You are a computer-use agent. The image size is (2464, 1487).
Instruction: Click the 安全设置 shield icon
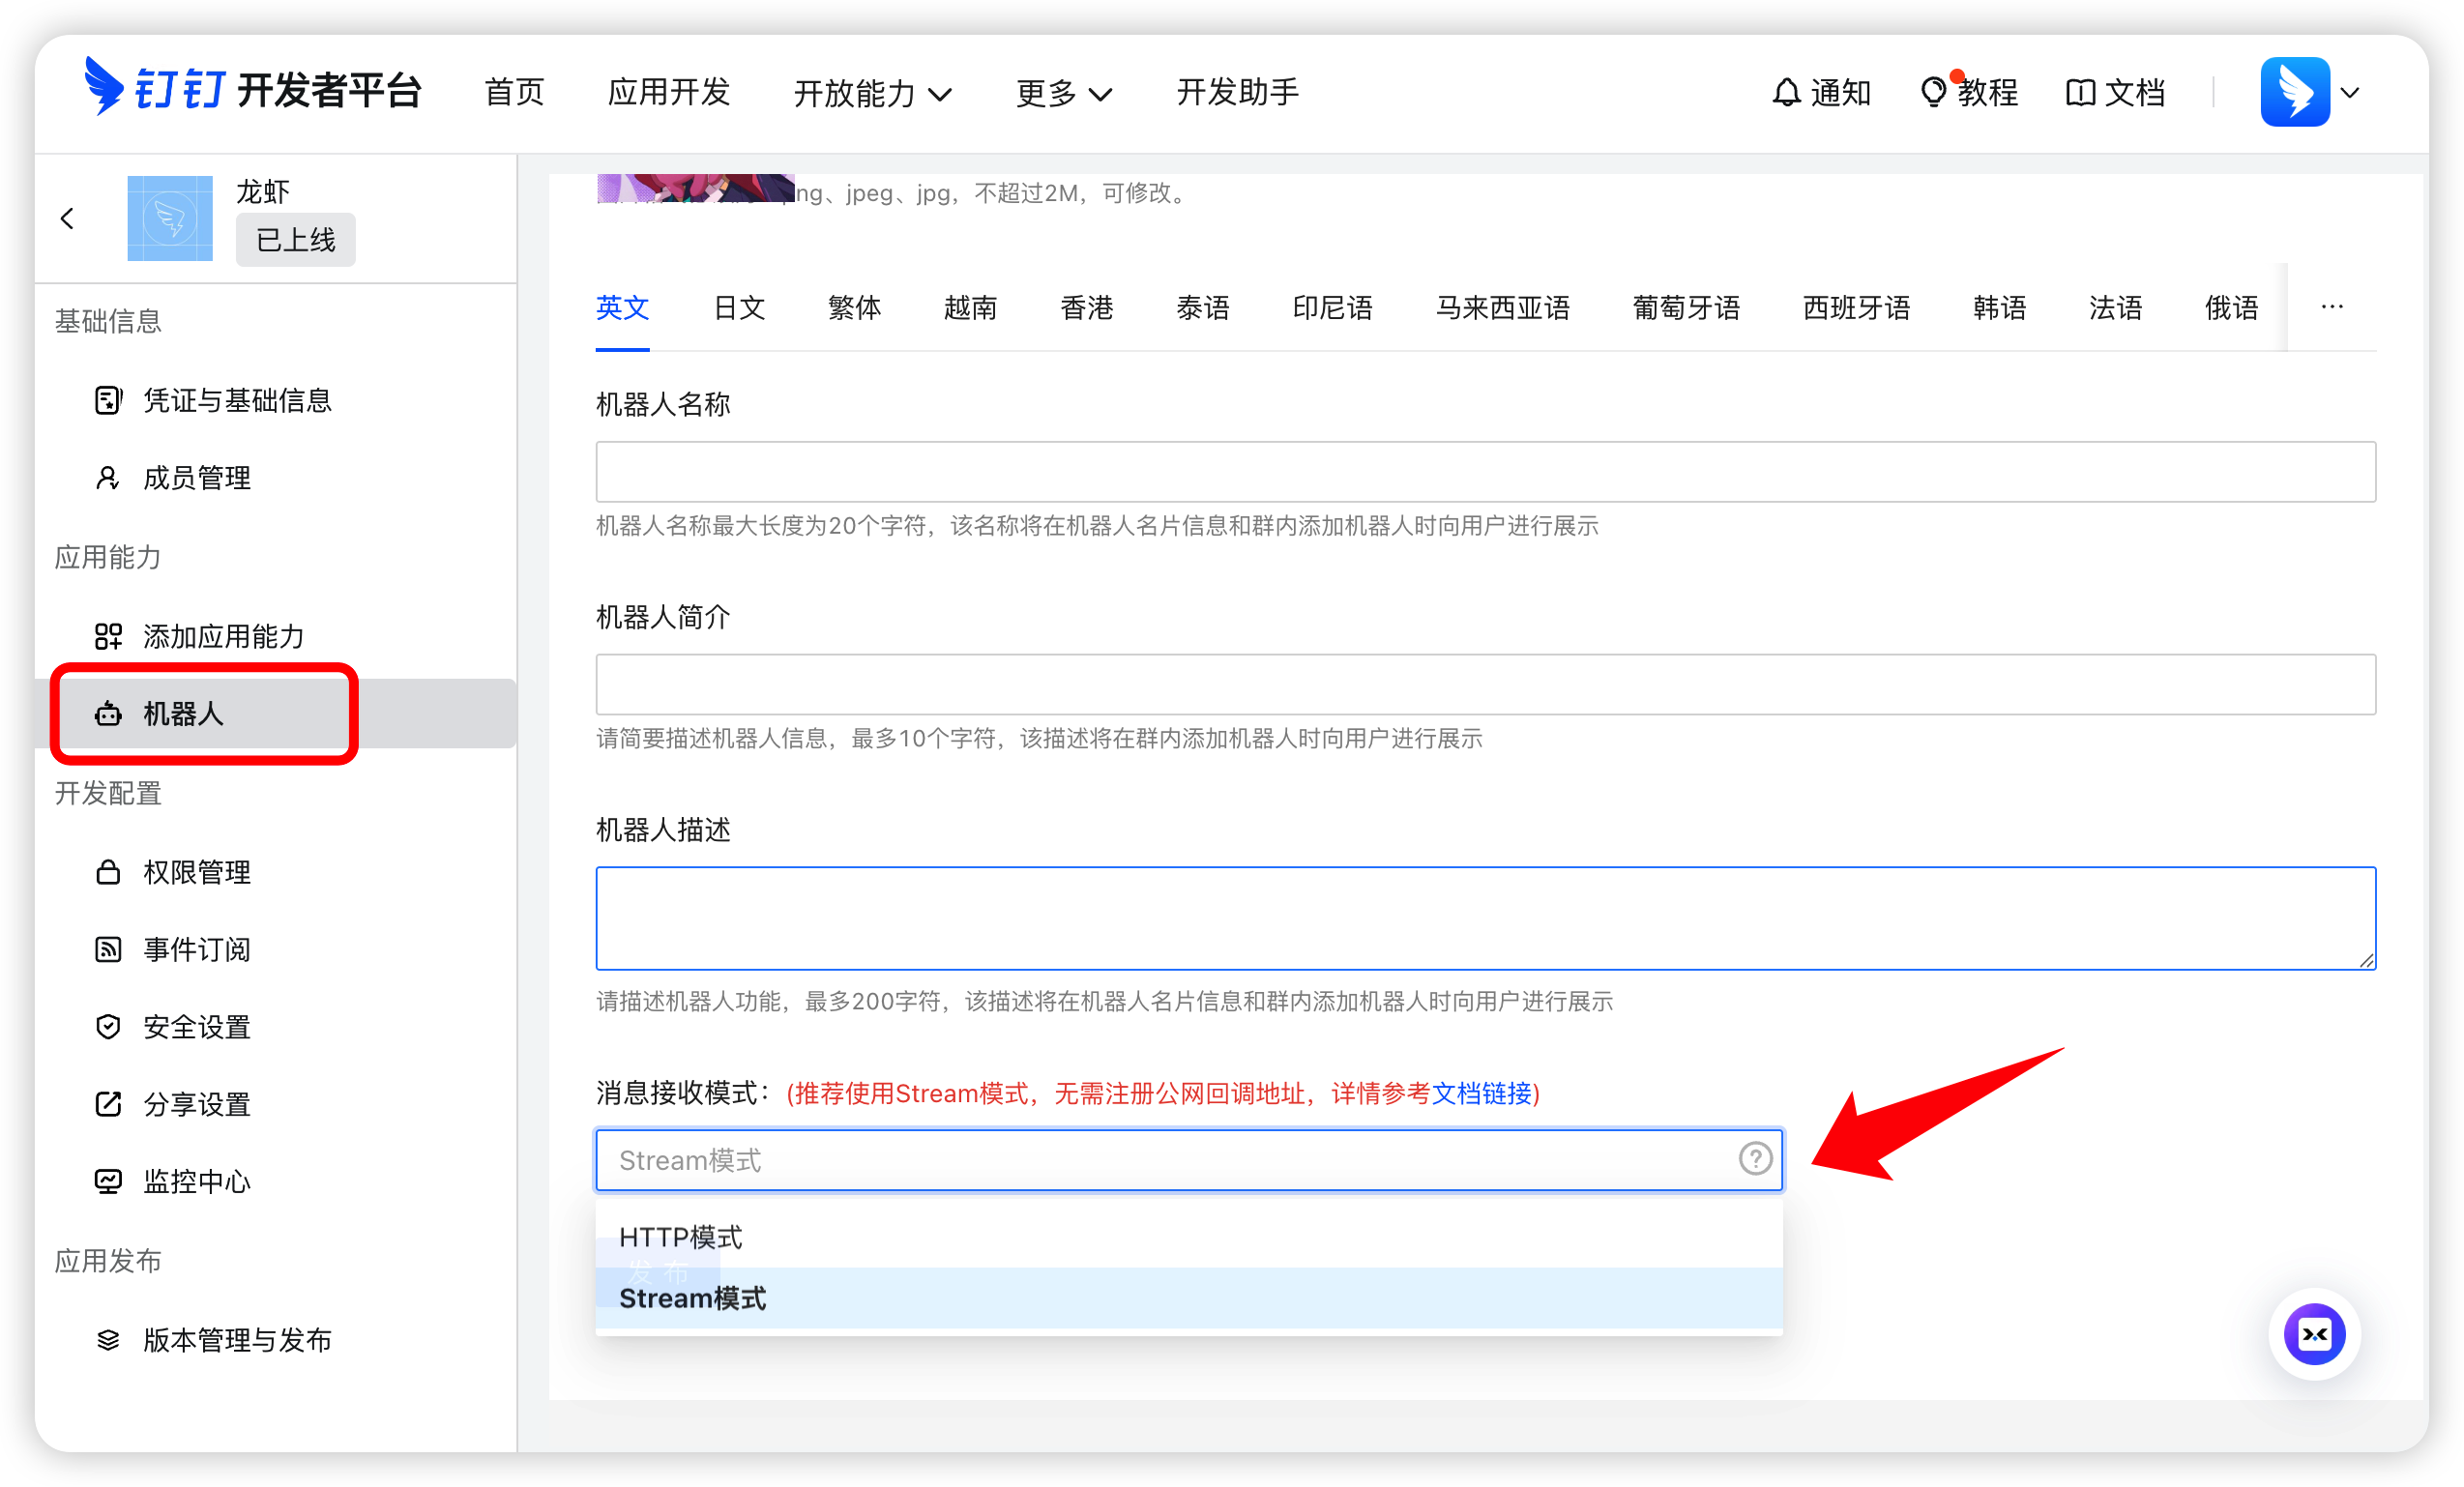[108, 1026]
